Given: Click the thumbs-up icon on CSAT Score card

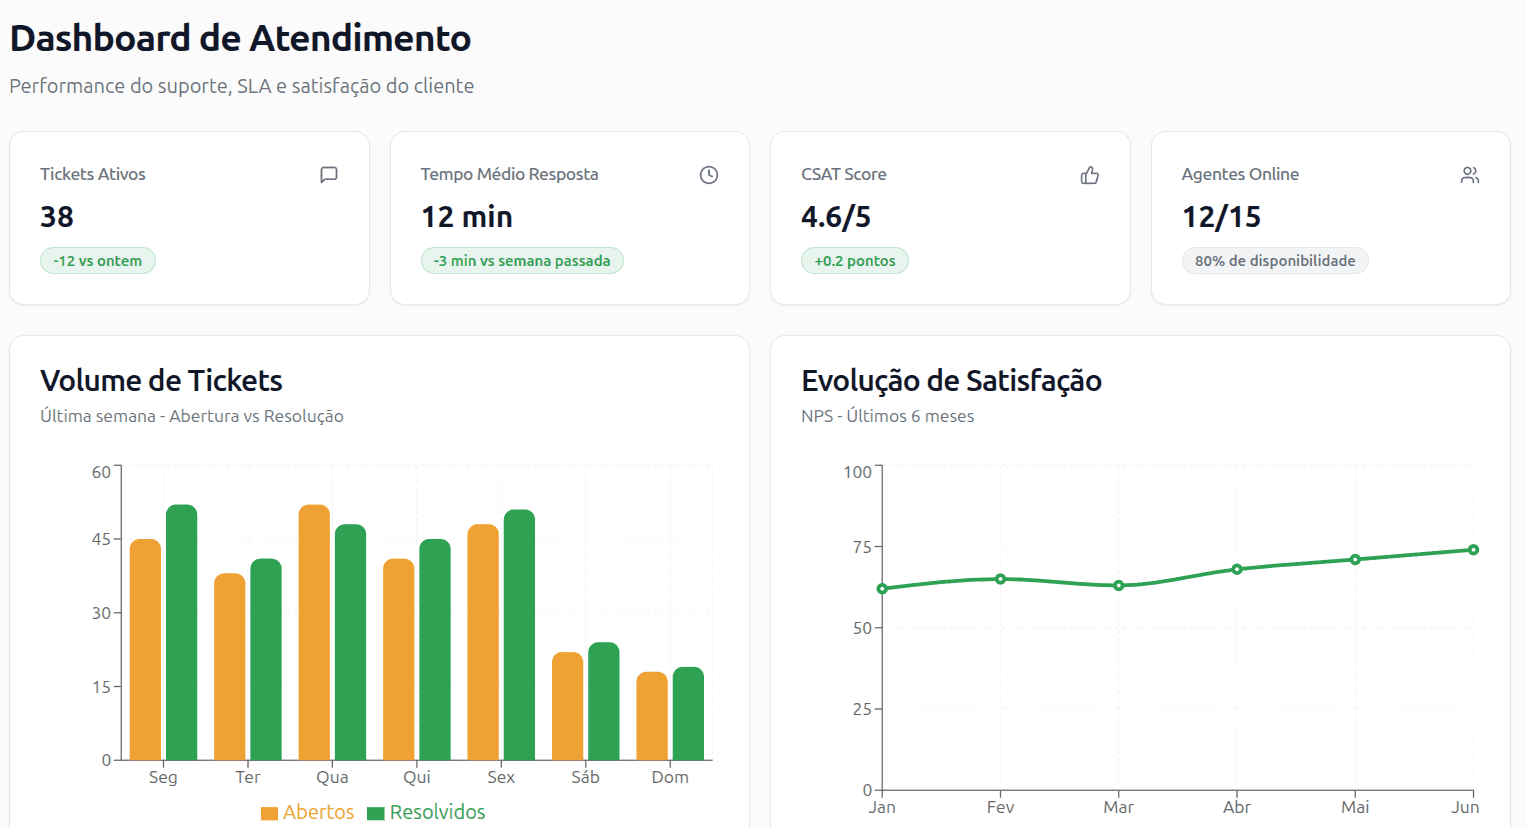Looking at the screenshot, I should coord(1089,174).
